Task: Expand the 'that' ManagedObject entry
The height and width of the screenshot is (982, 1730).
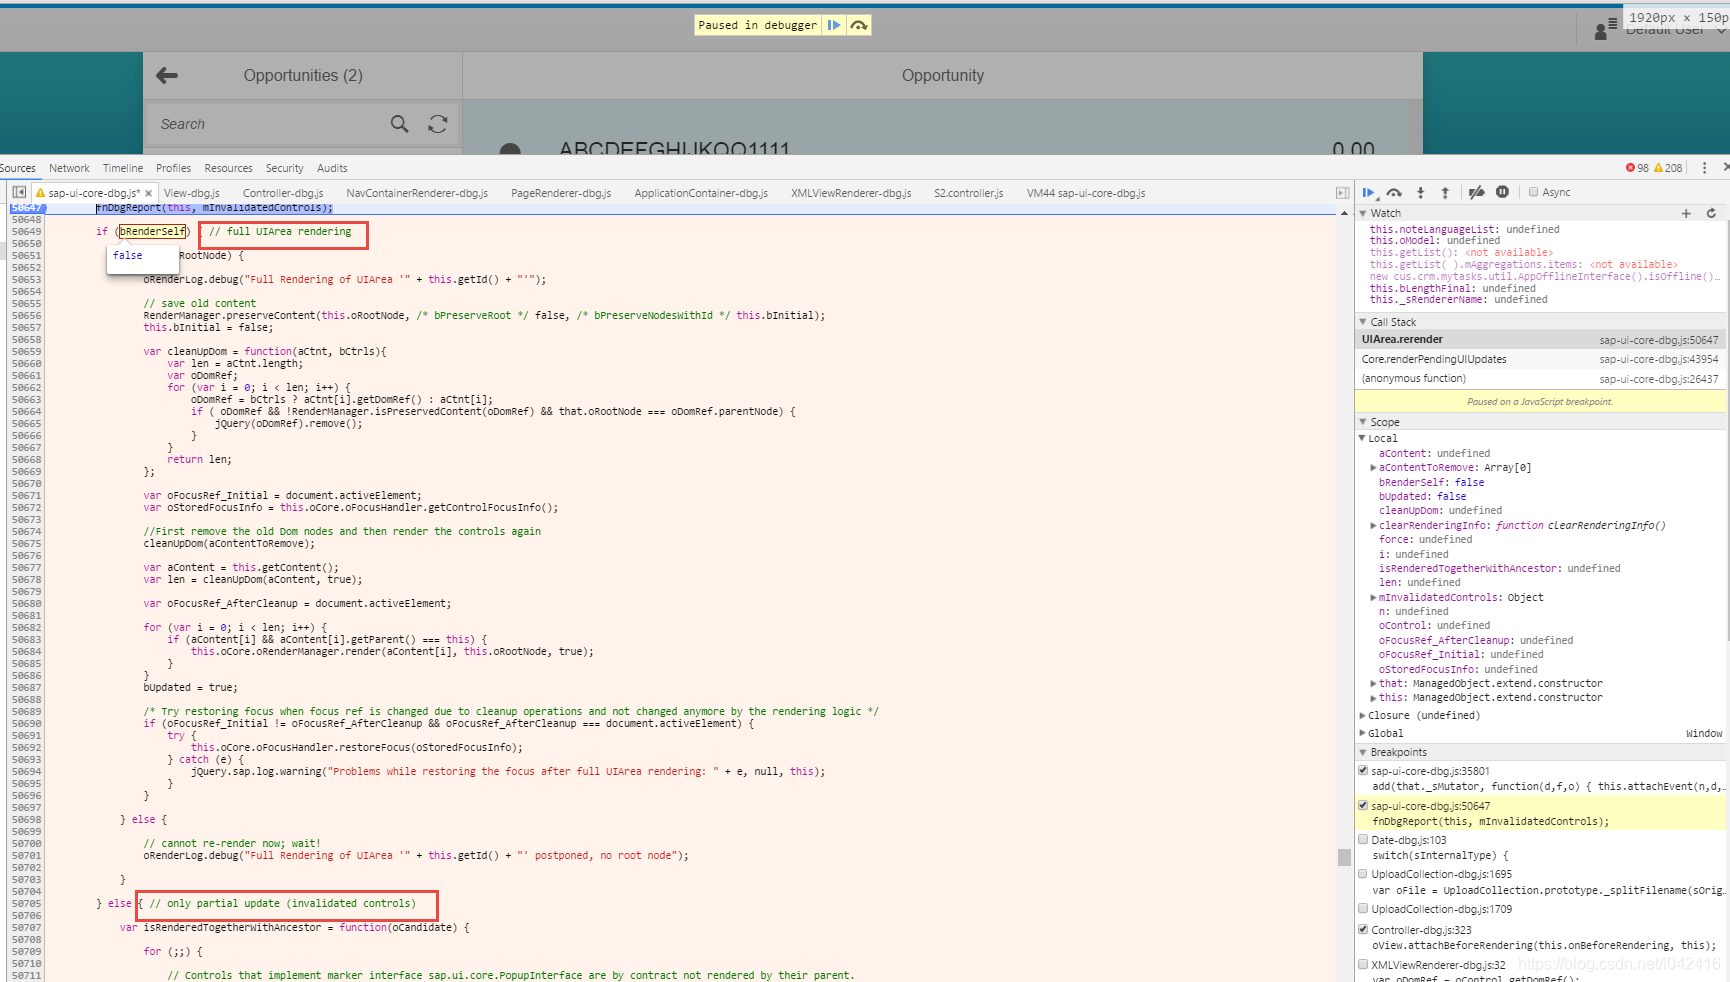Action: click(x=1373, y=684)
